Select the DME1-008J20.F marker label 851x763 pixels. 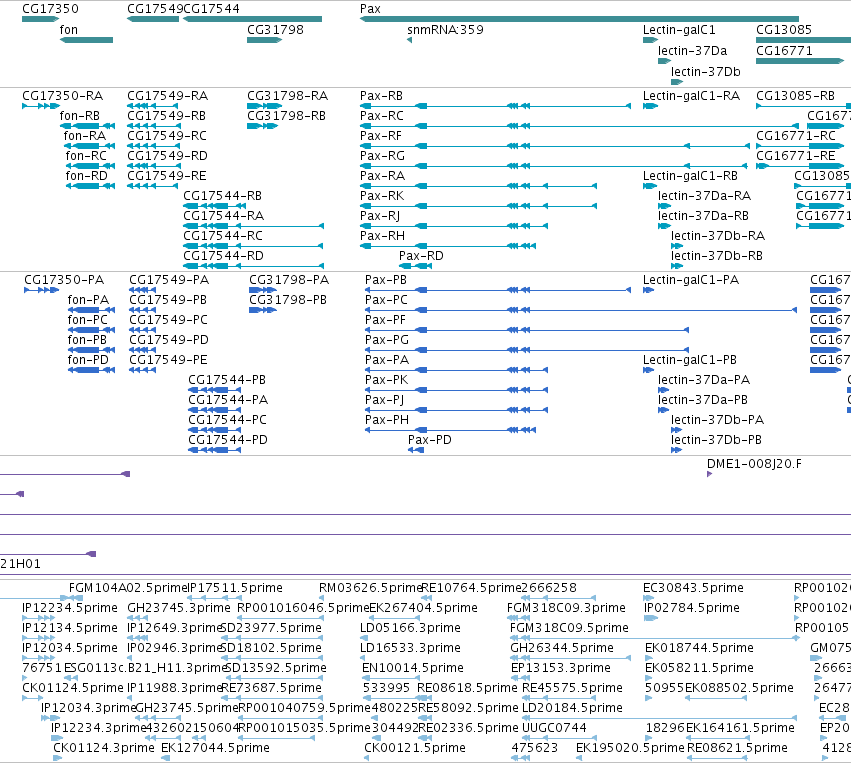coord(754,464)
